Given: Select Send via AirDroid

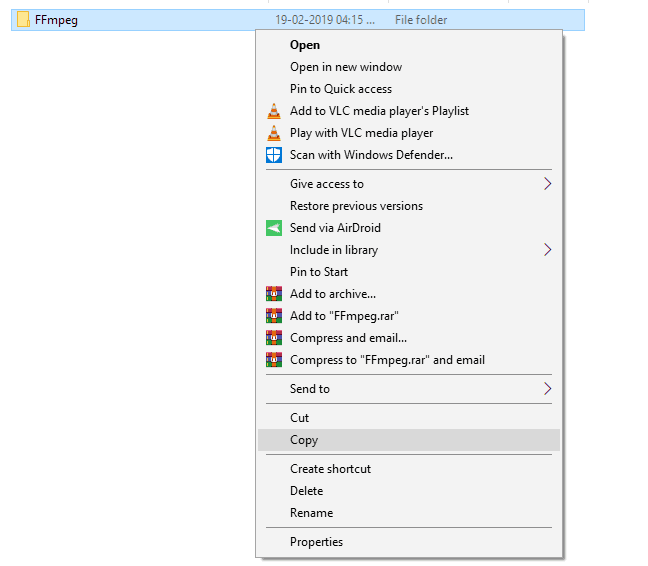Looking at the screenshot, I should coord(409,228).
